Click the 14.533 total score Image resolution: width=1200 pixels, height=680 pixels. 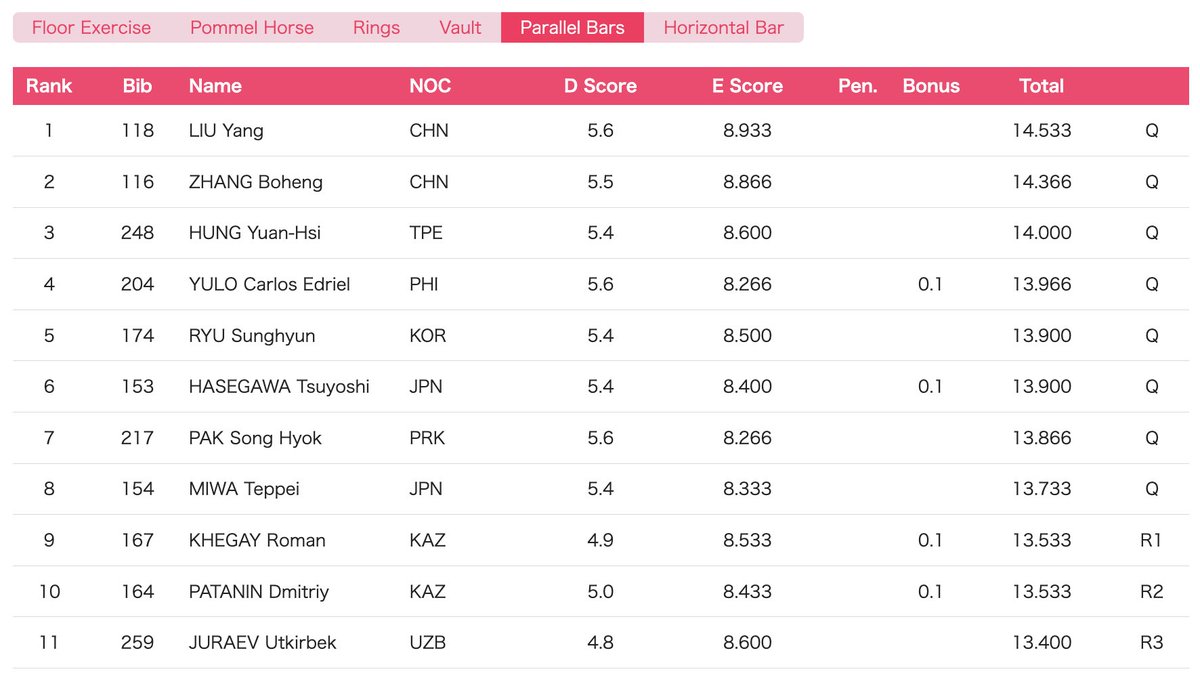coord(1041,131)
